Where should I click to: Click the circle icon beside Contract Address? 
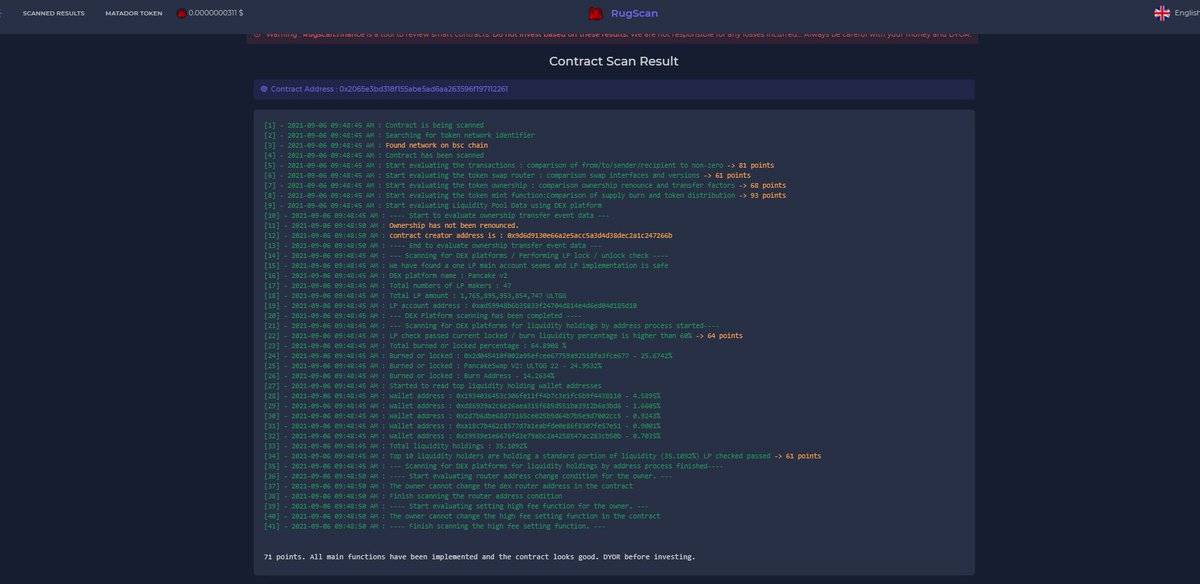click(264, 89)
